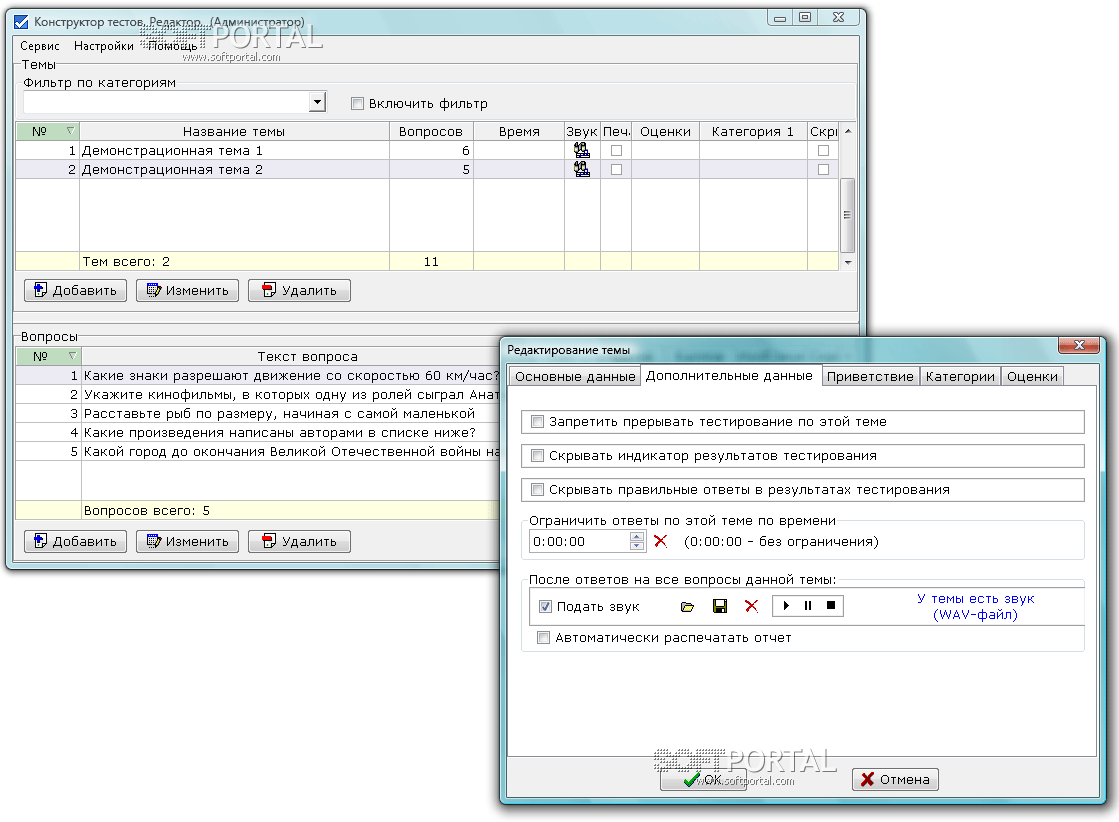Click Удалить button under questions list
The image size is (1119, 822).
pos(300,542)
